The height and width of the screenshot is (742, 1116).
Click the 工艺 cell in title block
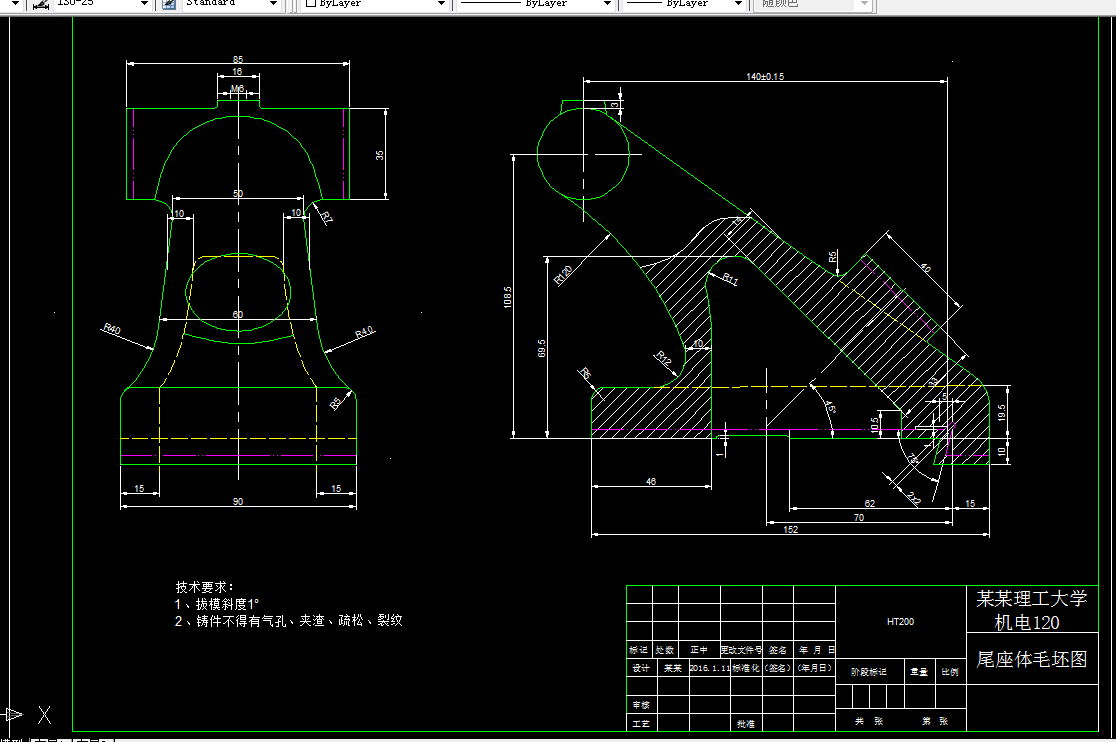[x=641, y=724]
